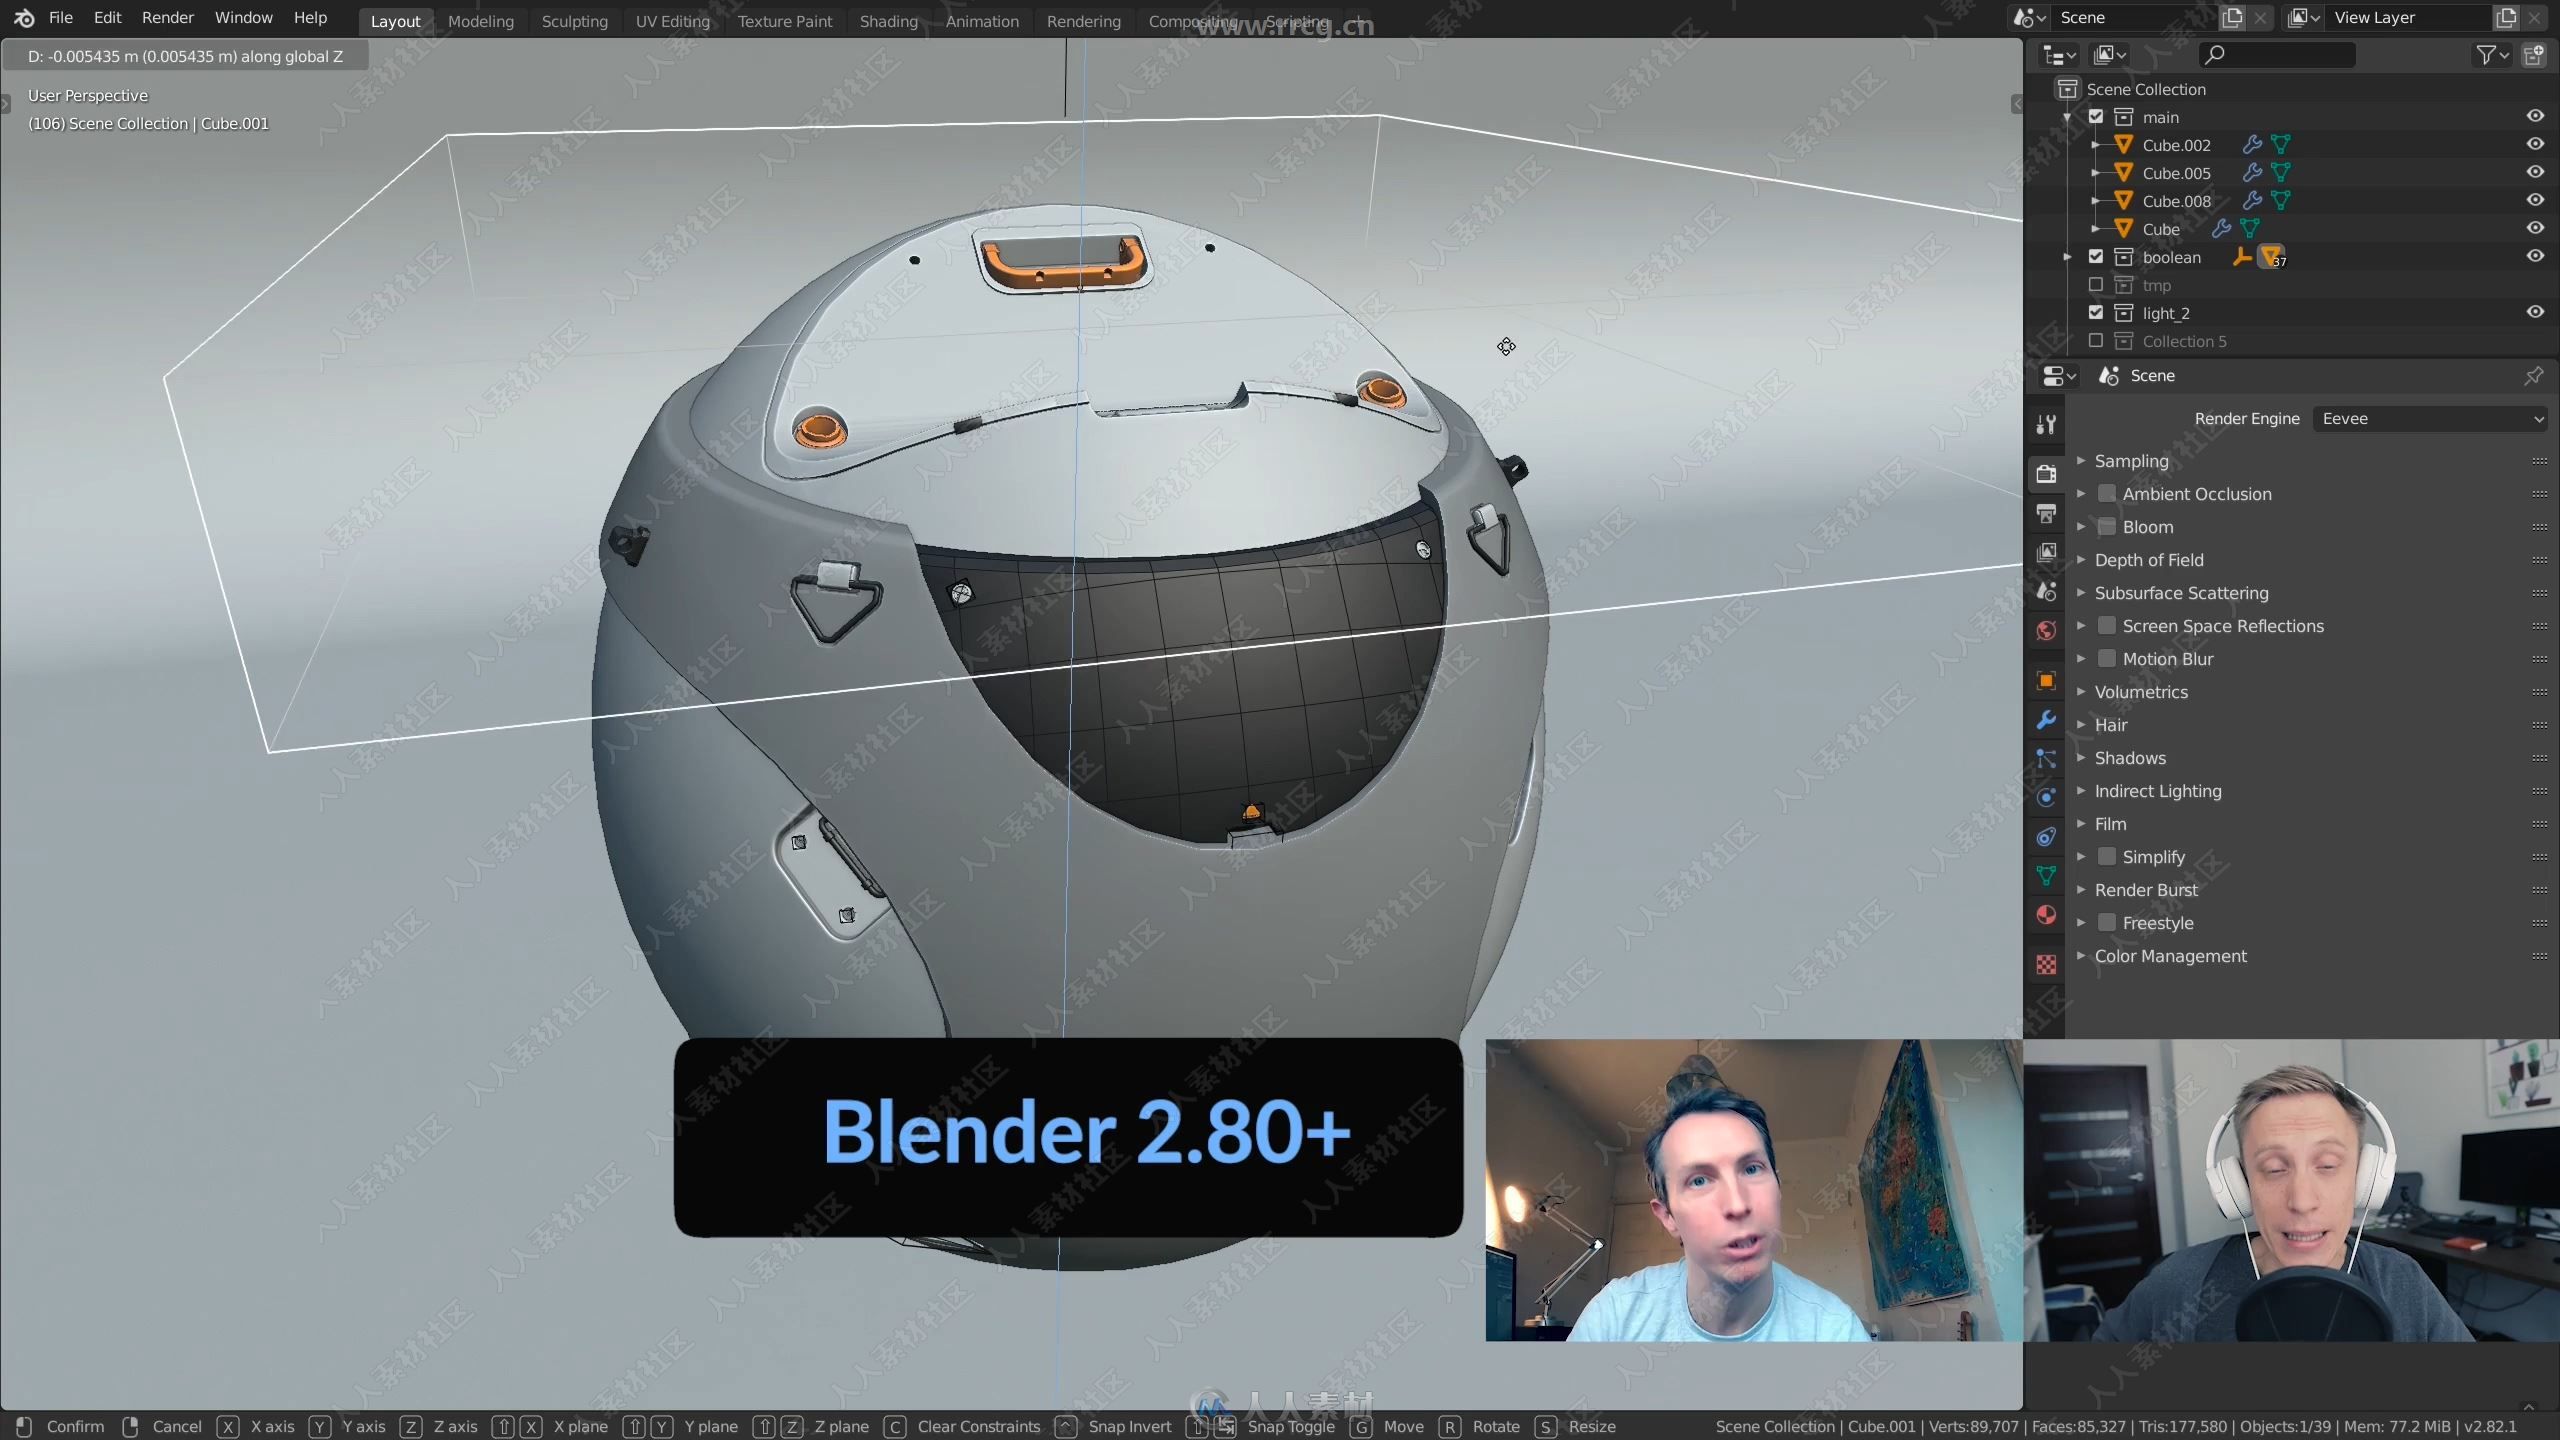2560x1440 pixels.
Task: Enable the Collection 5 checkbox
Action: [x=2096, y=341]
